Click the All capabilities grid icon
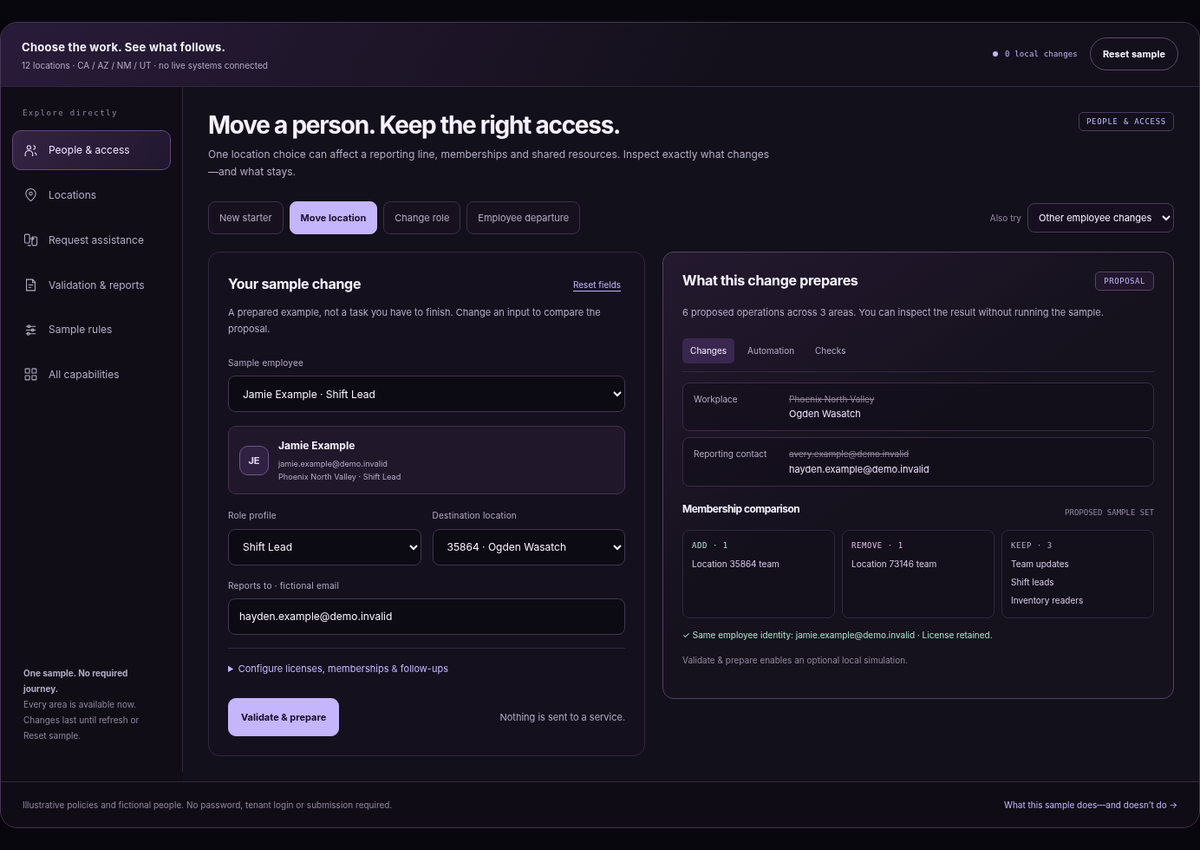Screen dimensions: 1200x850 30,375
